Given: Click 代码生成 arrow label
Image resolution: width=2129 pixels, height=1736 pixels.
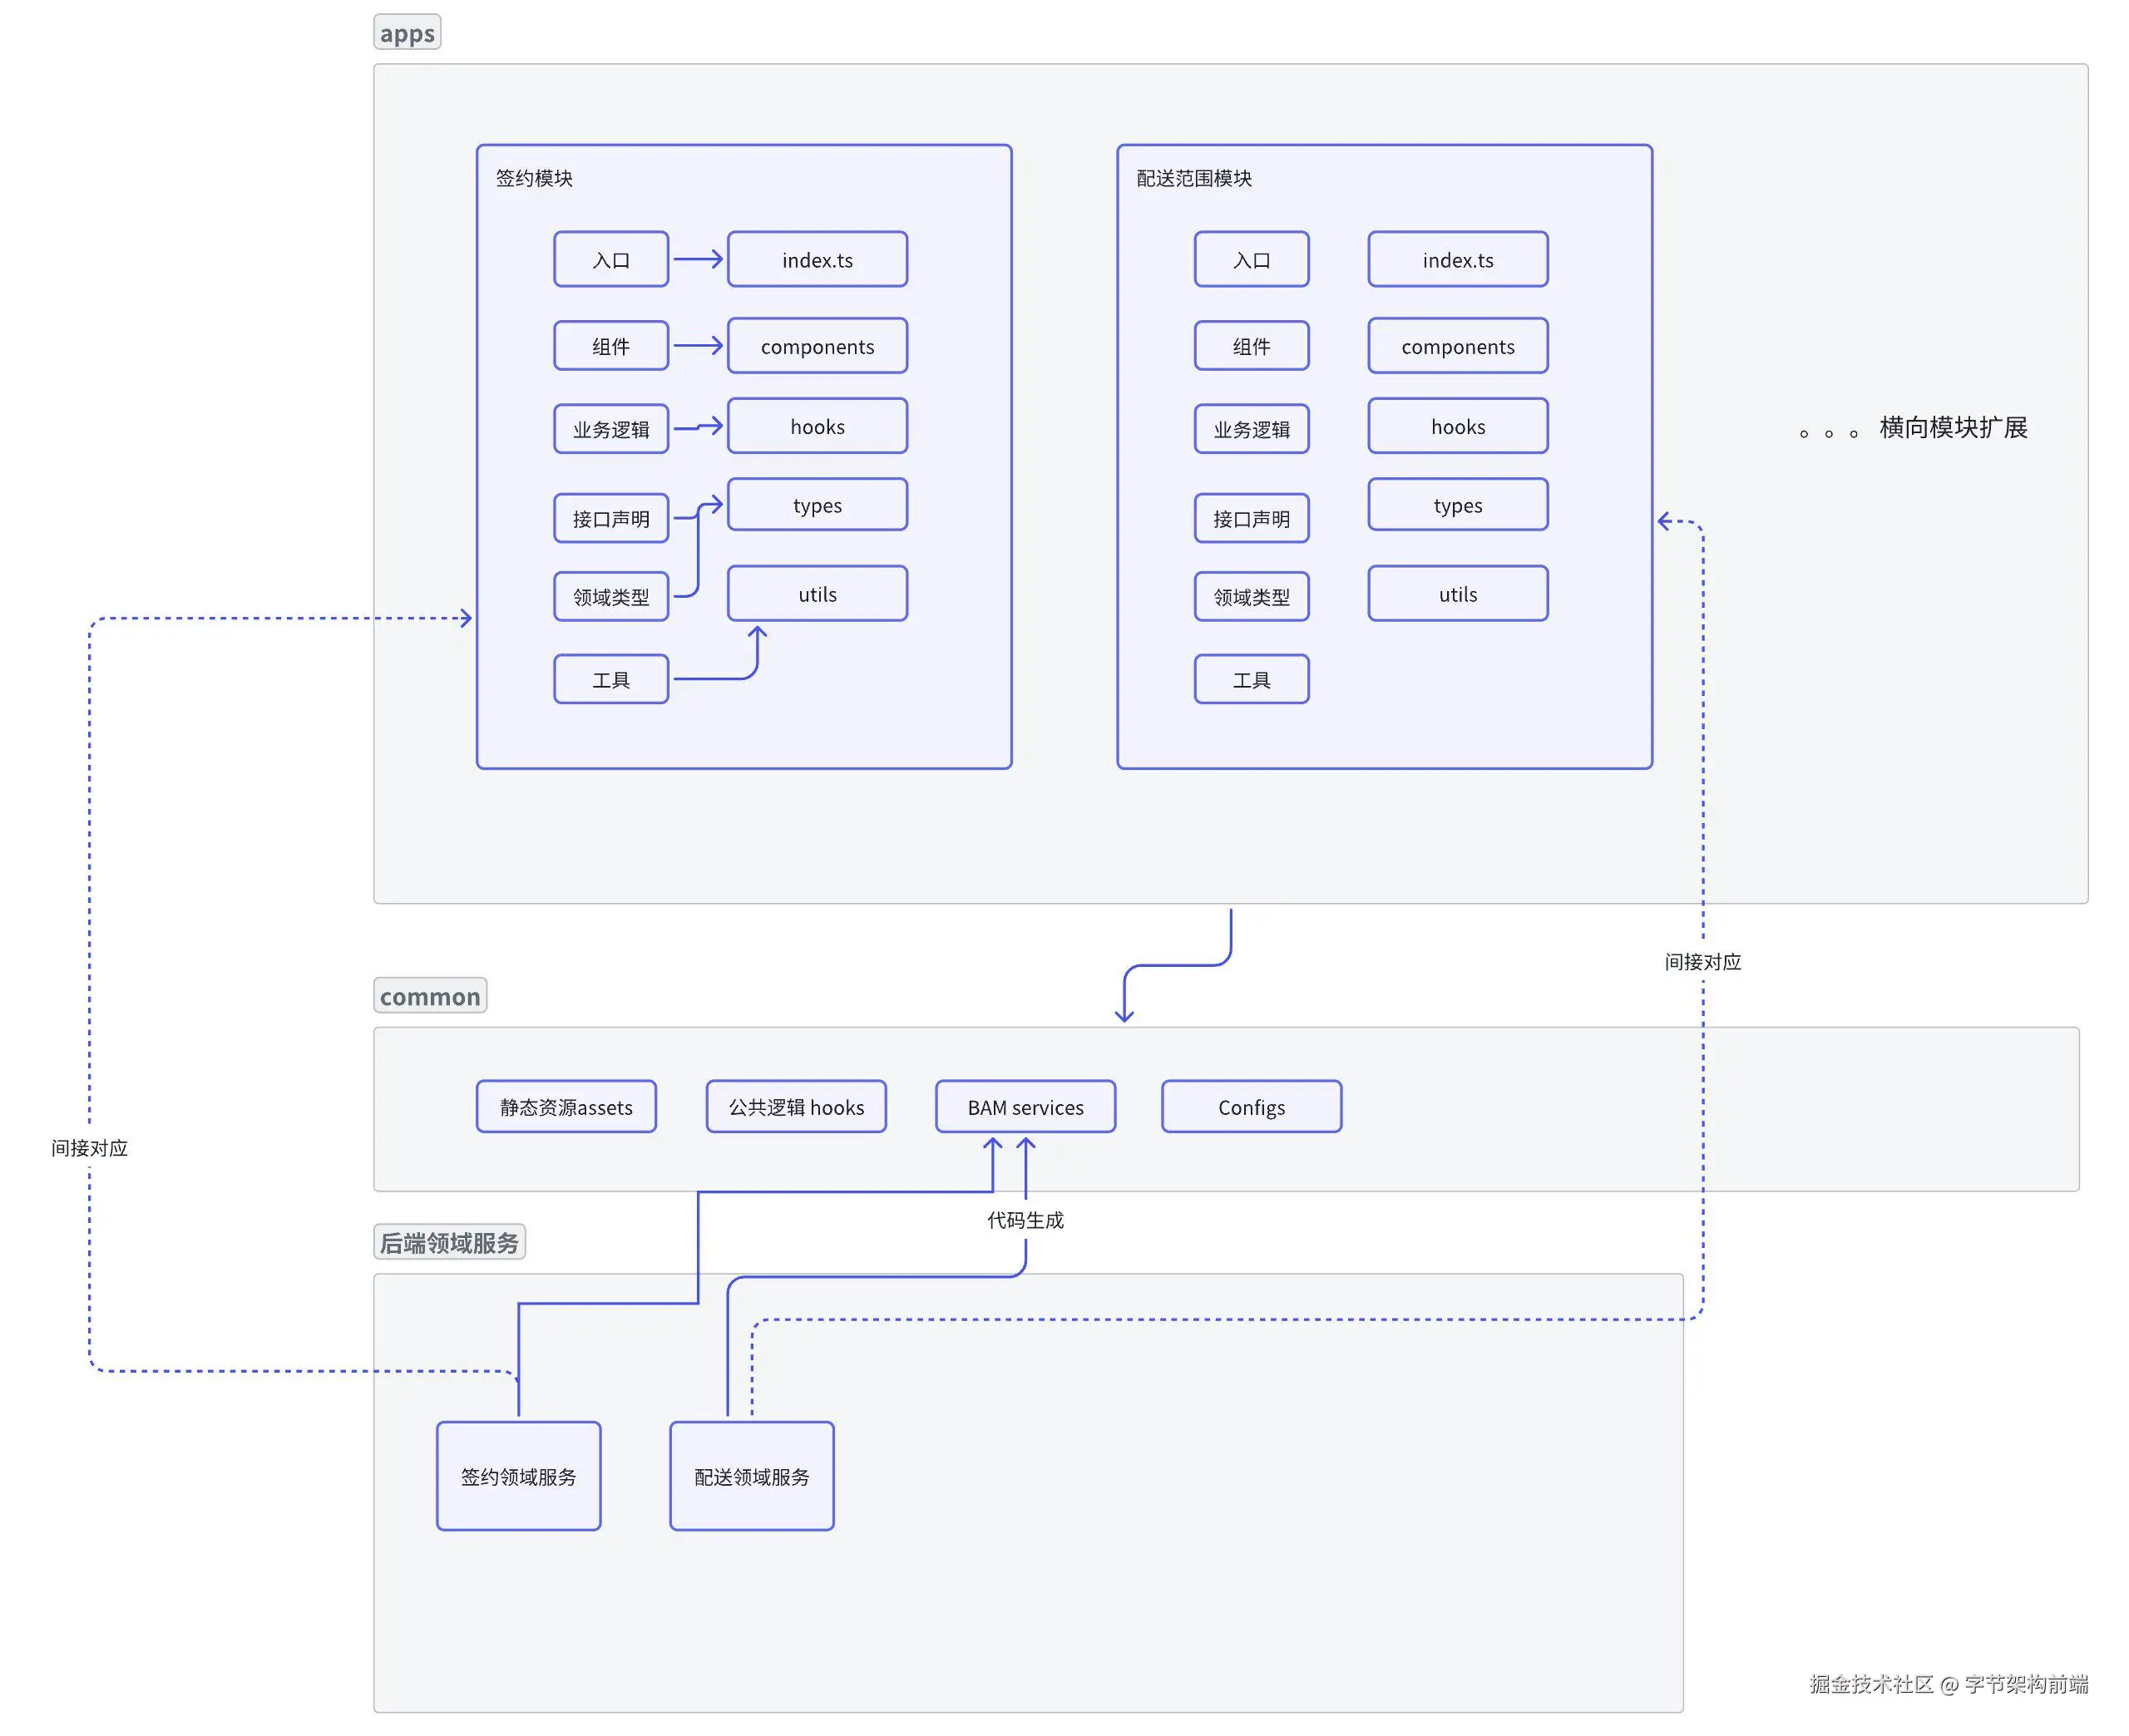Looking at the screenshot, I should 1024,1220.
